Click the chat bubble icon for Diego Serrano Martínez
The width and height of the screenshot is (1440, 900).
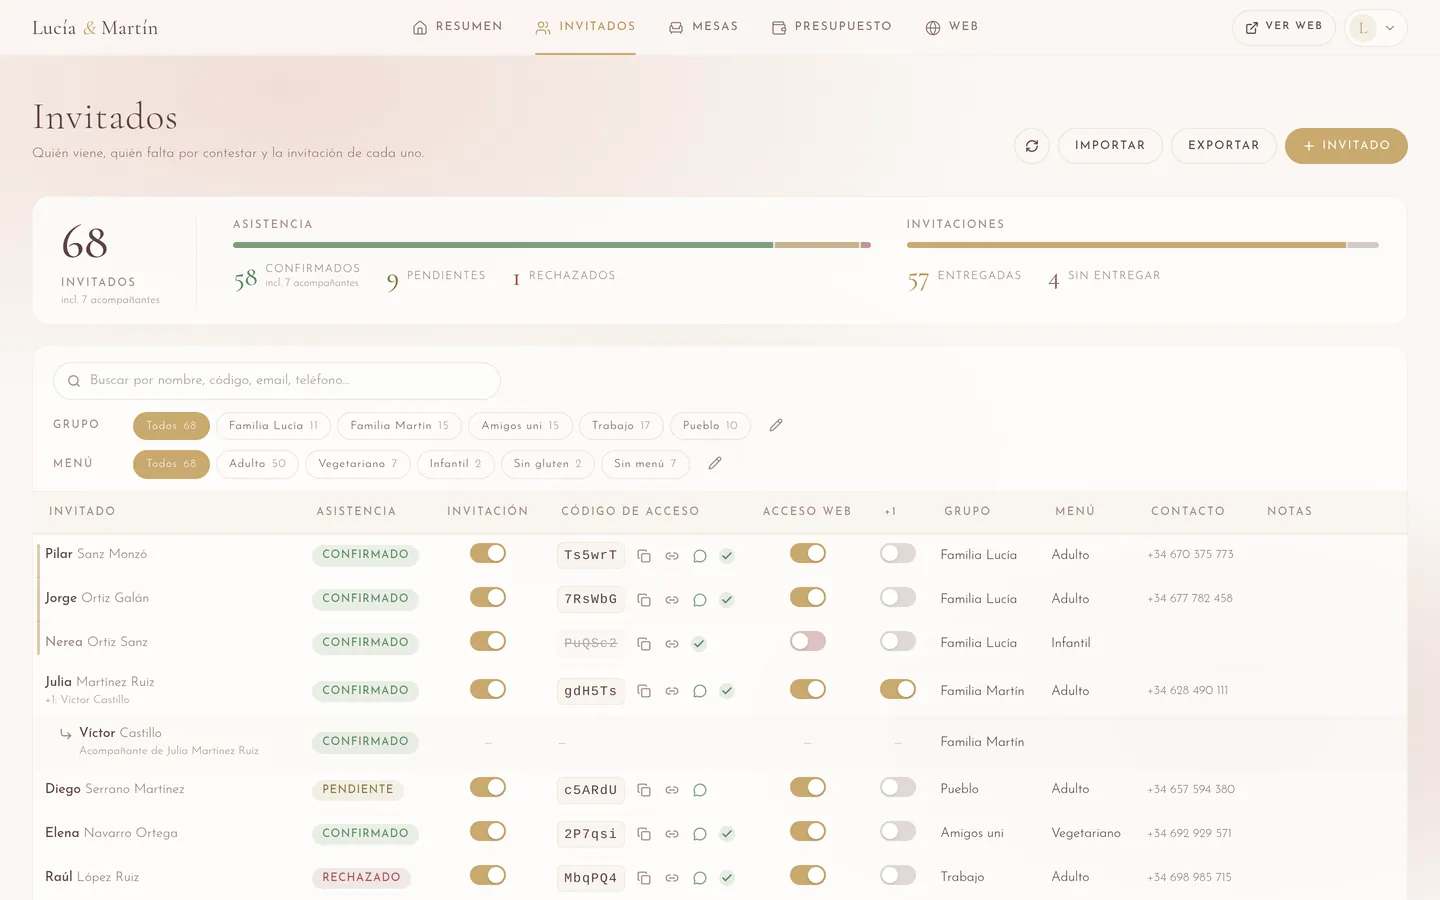[700, 790]
